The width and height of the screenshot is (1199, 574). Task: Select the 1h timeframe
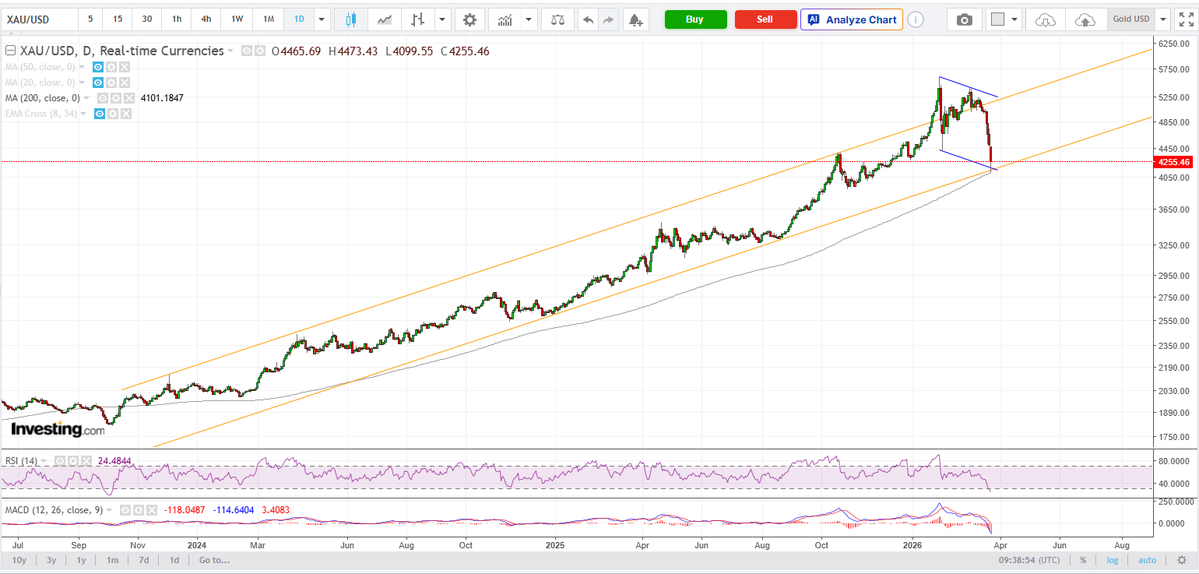point(177,19)
